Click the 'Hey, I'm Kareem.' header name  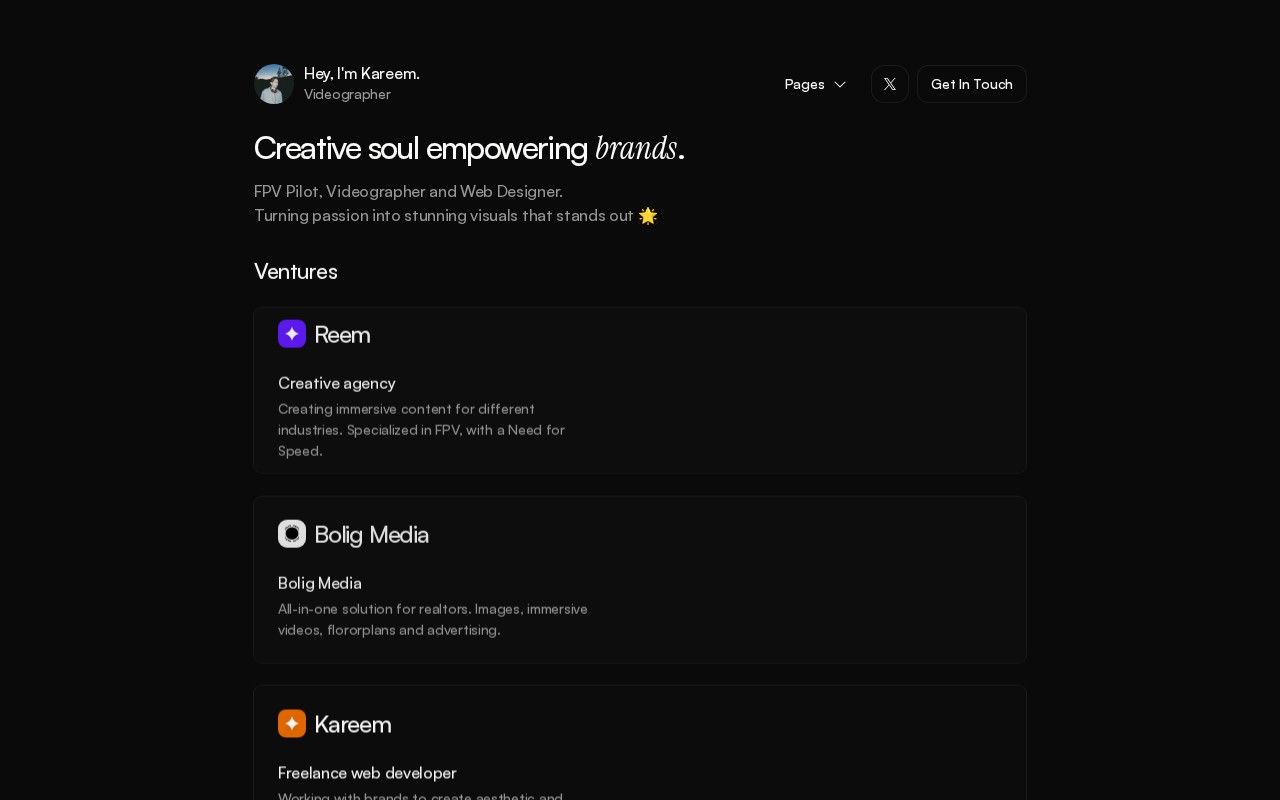click(x=362, y=73)
